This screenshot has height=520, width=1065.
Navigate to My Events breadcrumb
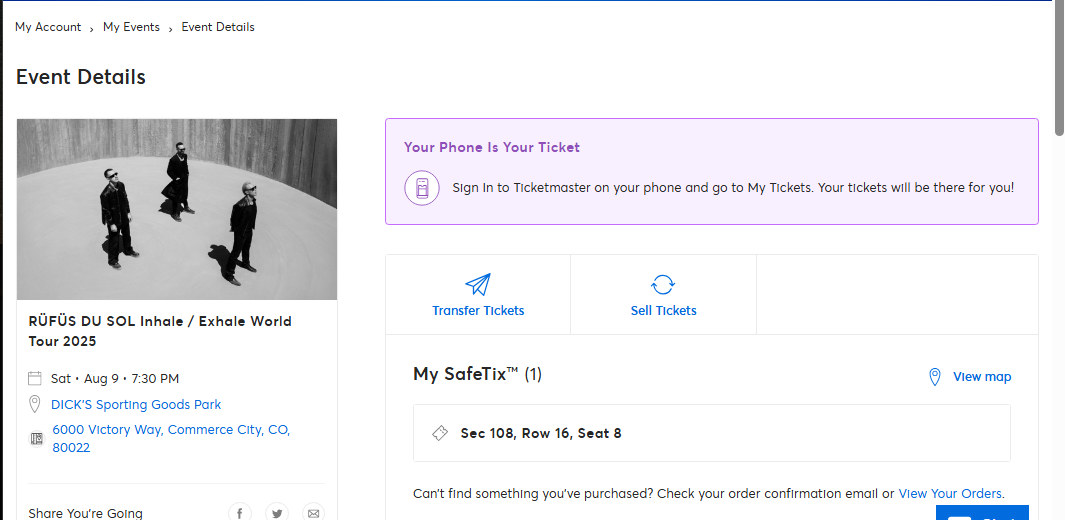point(131,27)
